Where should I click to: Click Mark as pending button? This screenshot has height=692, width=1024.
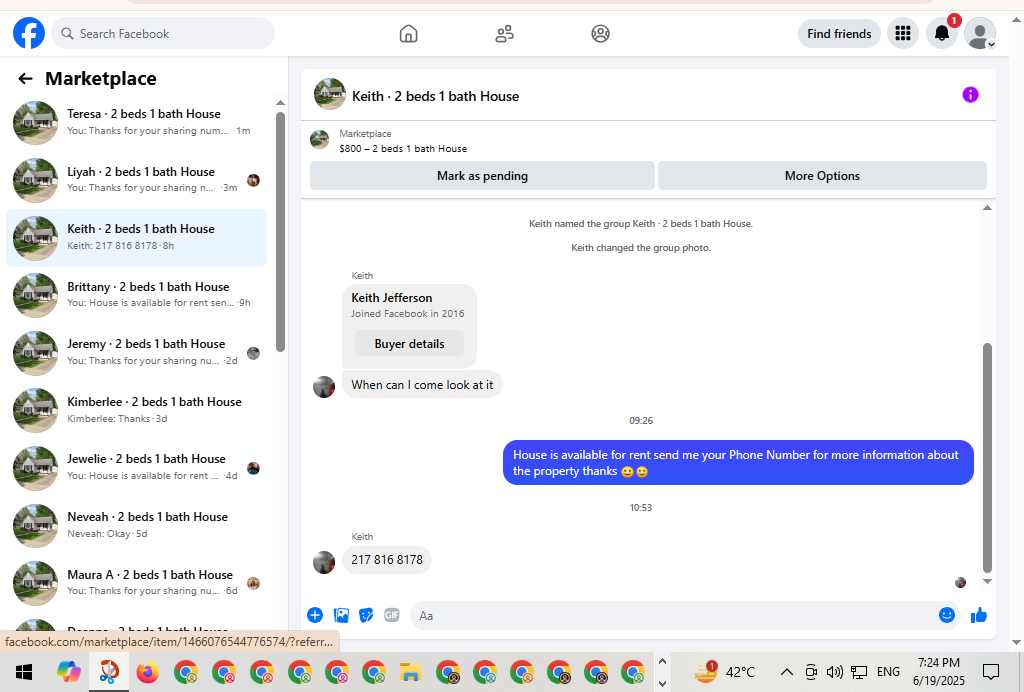click(x=482, y=176)
